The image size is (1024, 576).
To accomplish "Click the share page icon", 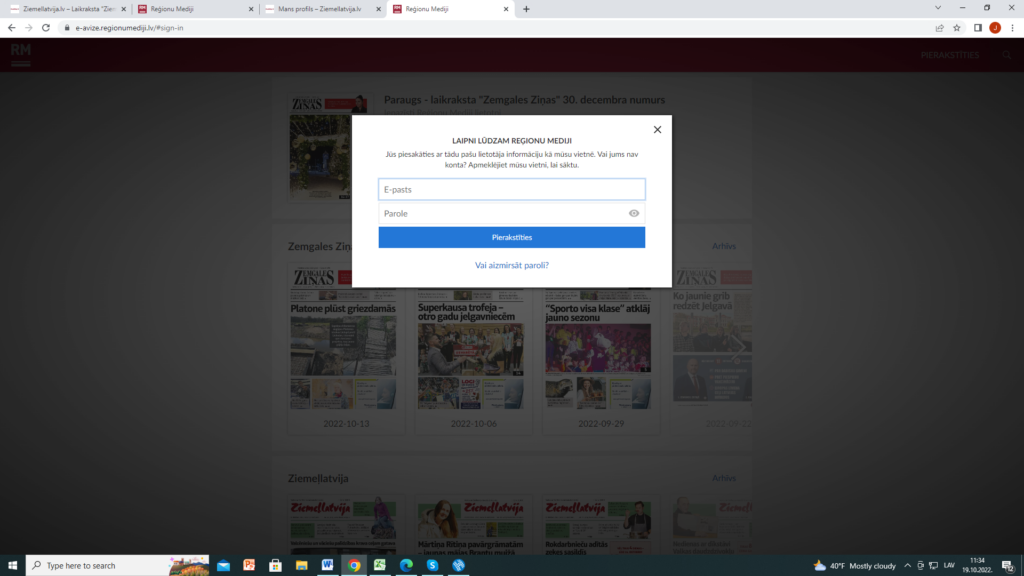I will [939, 28].
